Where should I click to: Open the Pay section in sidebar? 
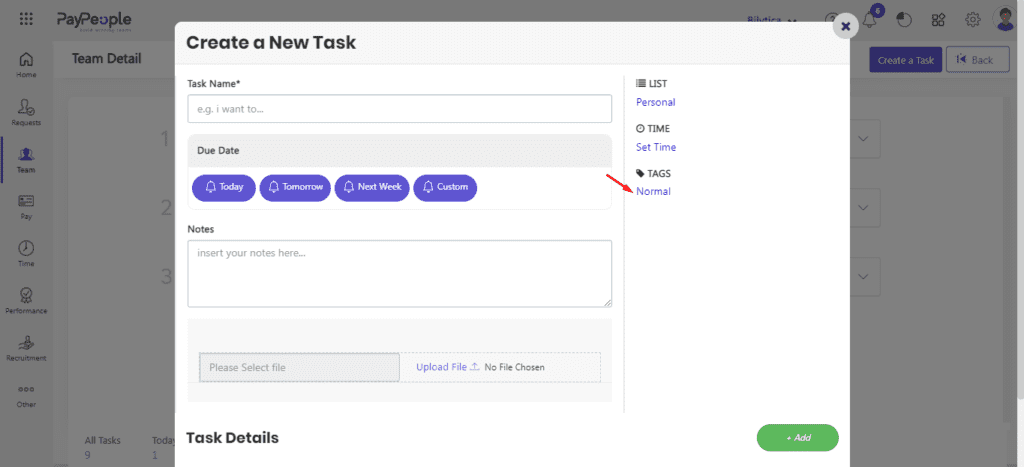pyautogui.click(x=26, y=207)
